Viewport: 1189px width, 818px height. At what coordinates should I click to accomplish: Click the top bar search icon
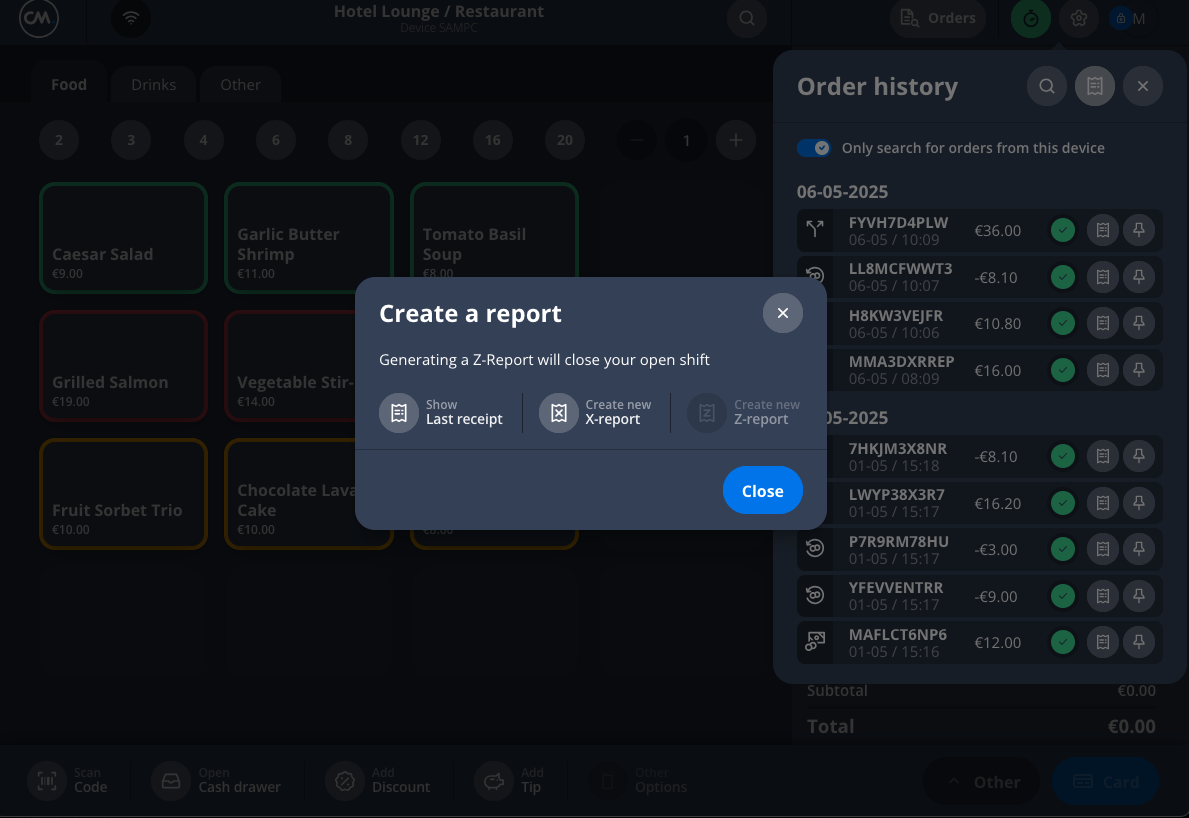click(x=746, y=18)
